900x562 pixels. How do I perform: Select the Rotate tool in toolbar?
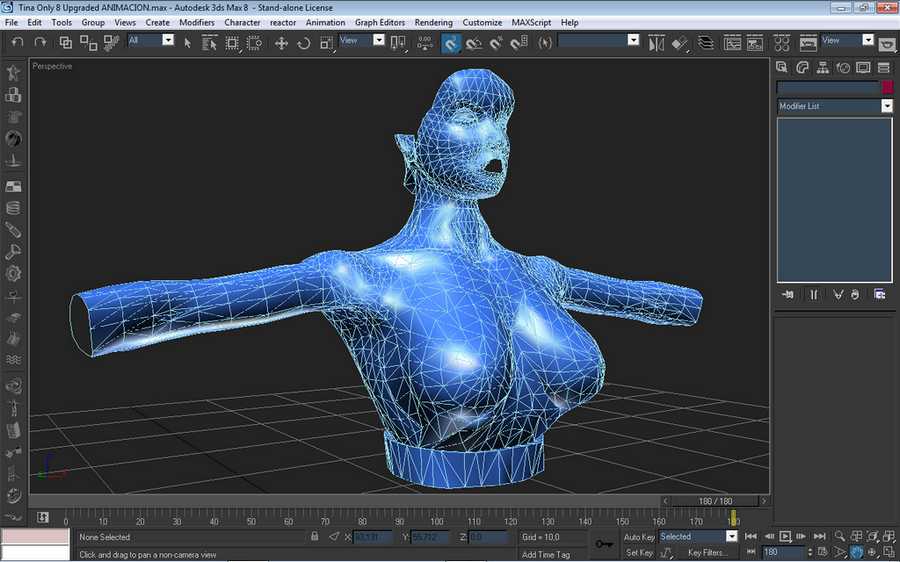point(303,43)
